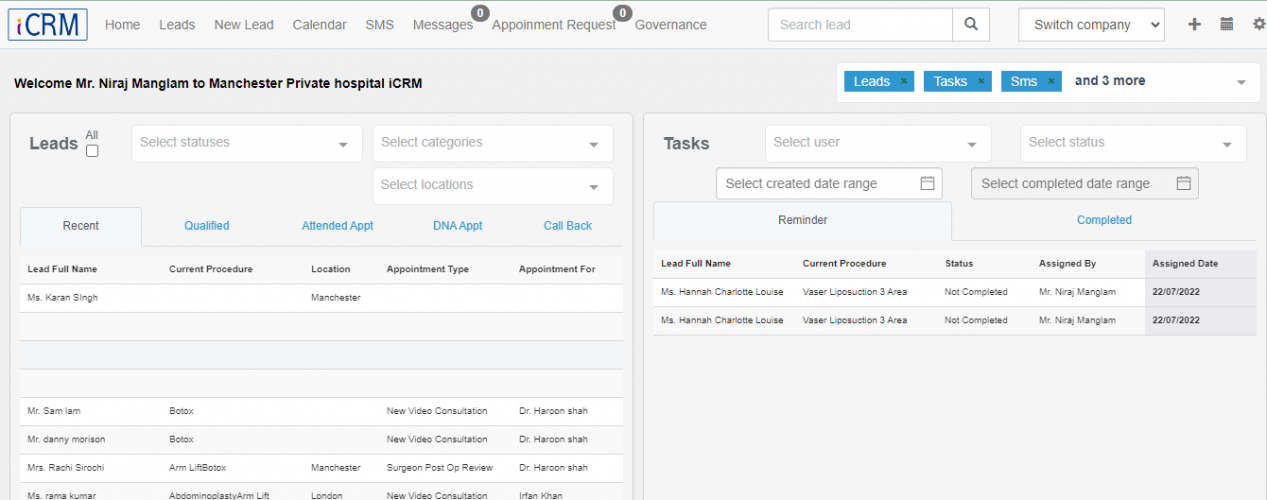Select the Reminder tasks tab

[803, 220]
